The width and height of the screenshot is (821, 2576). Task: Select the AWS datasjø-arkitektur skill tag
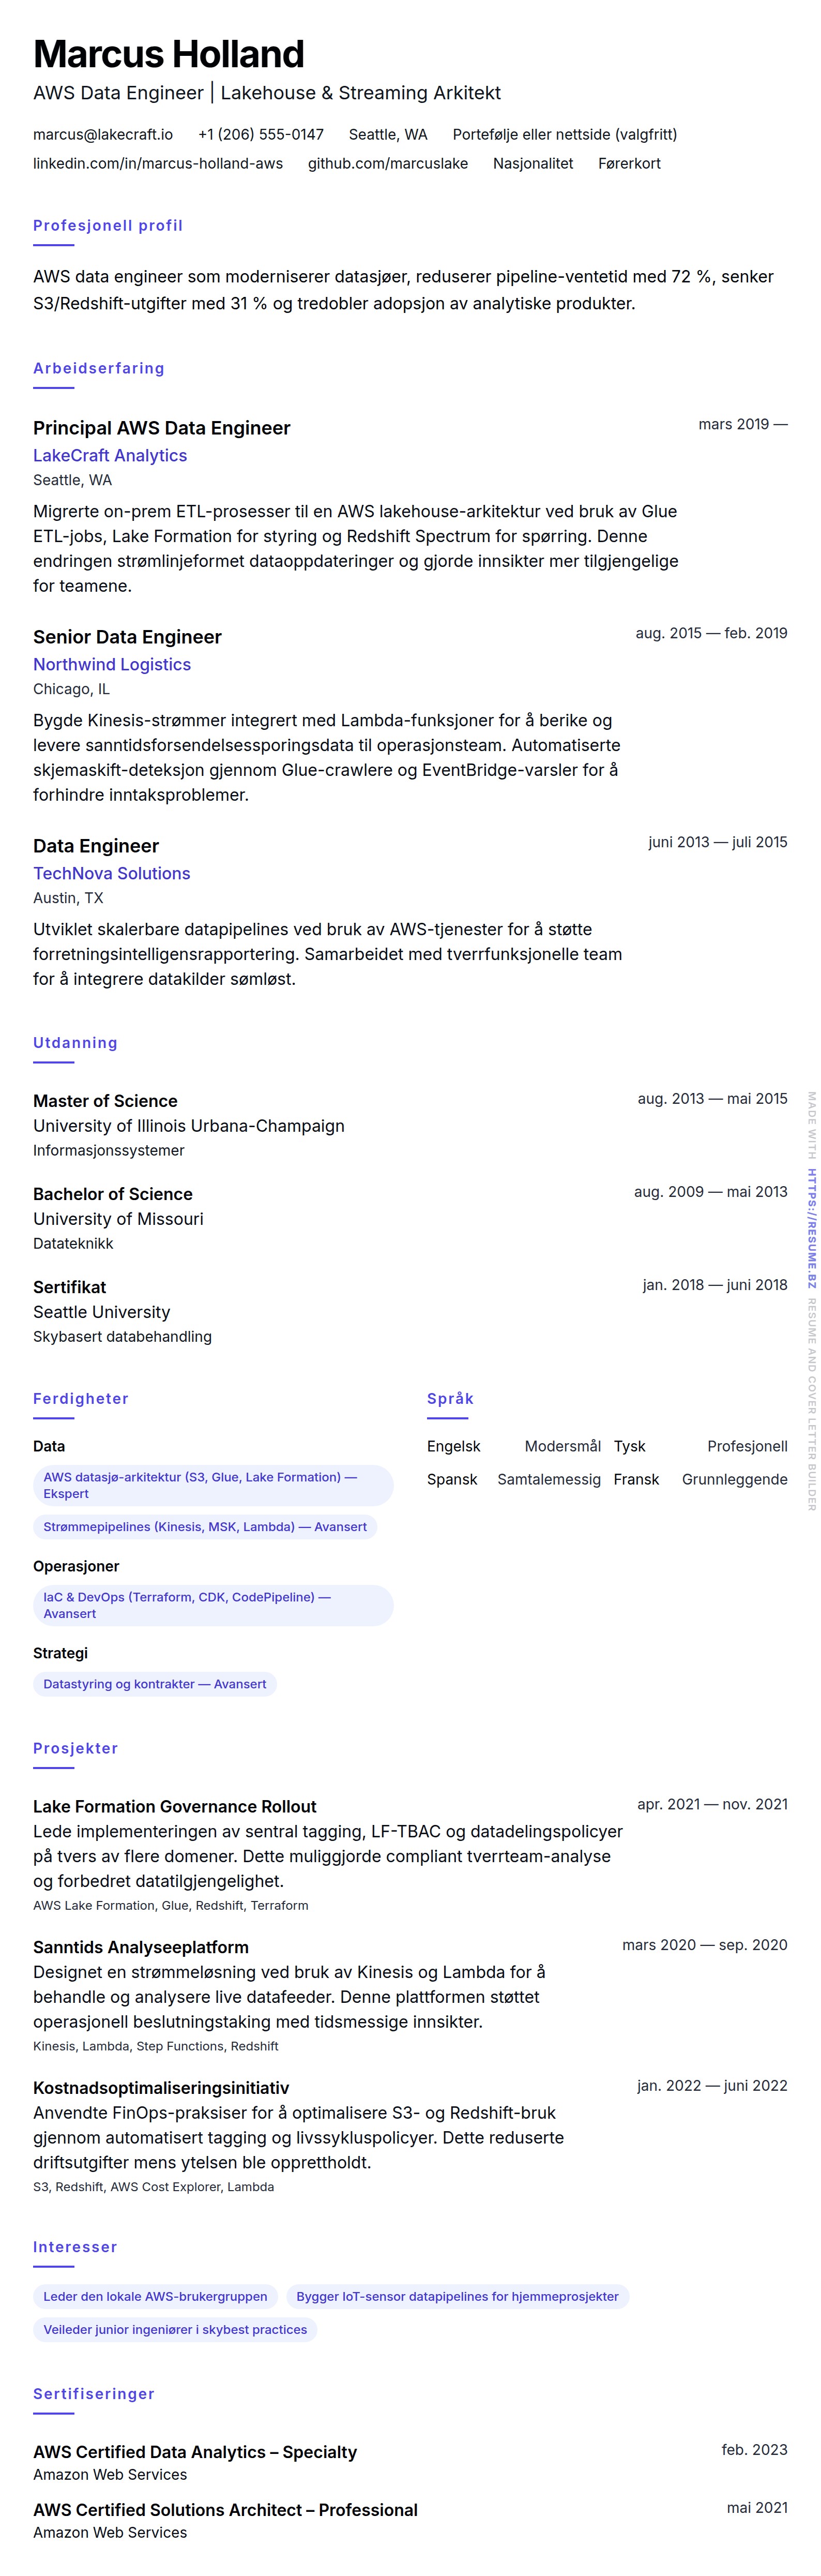tap(213, 1485)
